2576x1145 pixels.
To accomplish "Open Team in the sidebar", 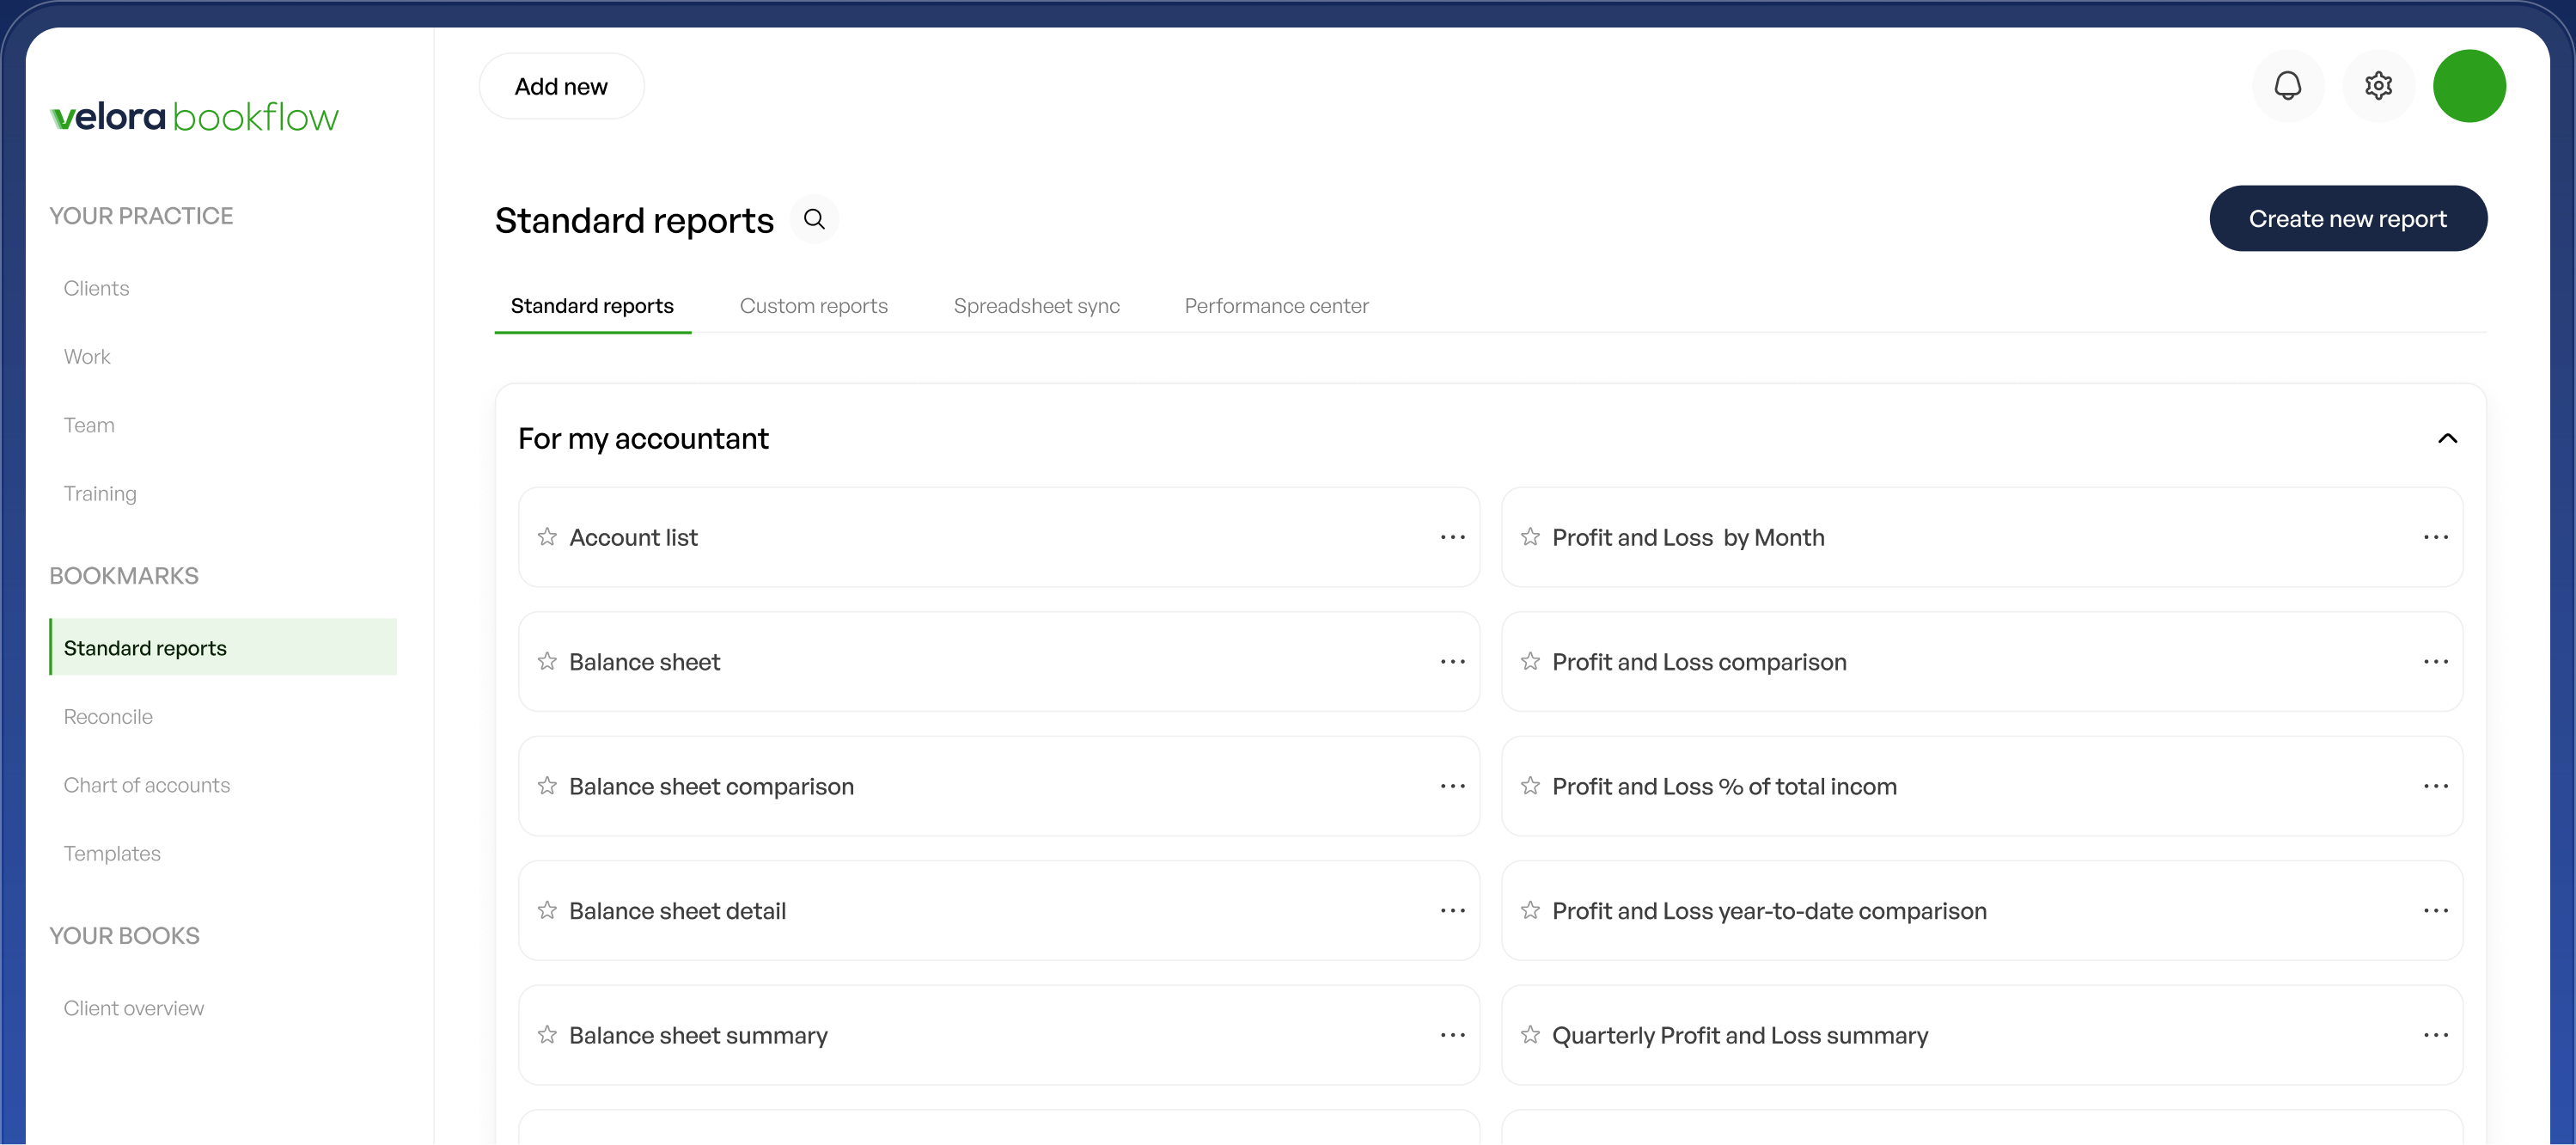I will click(x=89, y=426).
